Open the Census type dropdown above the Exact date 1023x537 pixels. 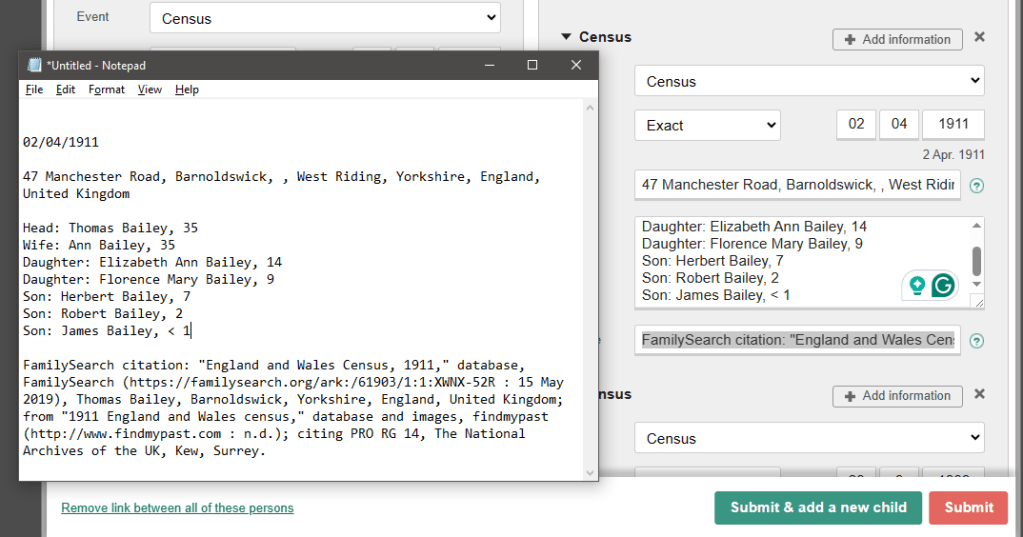[x=808, y=81]
